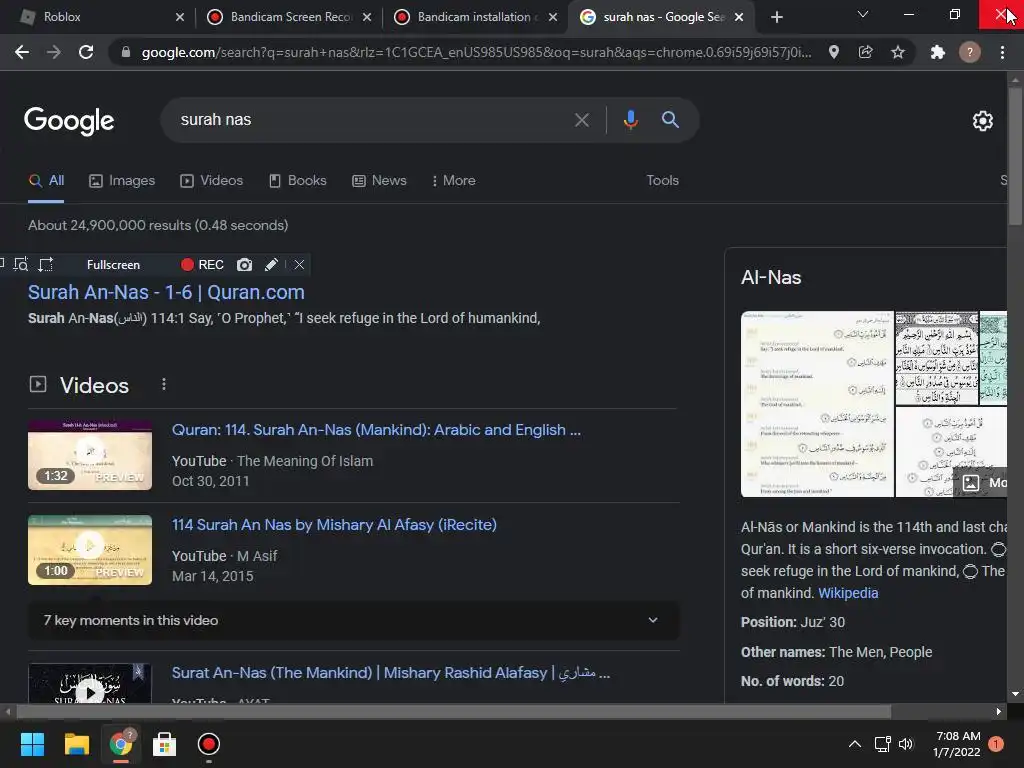The height and width of the screenshot is (768, 1024).
Task: Open the location permission icon in address bar
Action: [x=833, y=52]
